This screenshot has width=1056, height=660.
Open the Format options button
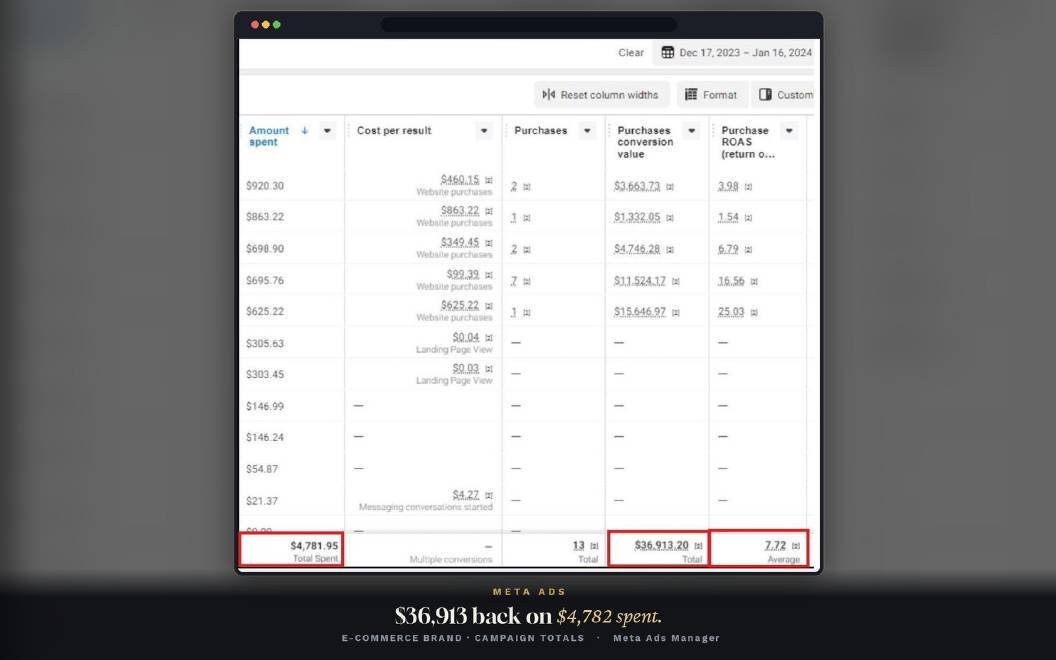[711, 95]
